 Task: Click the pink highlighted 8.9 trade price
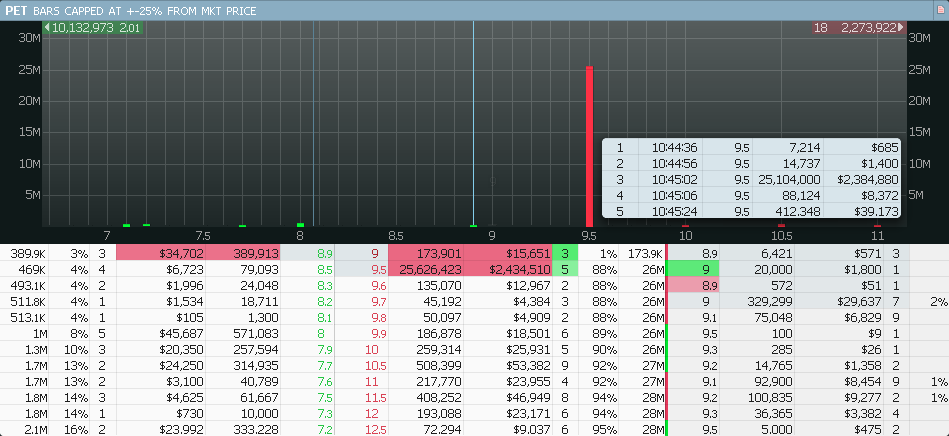(694, 285)
